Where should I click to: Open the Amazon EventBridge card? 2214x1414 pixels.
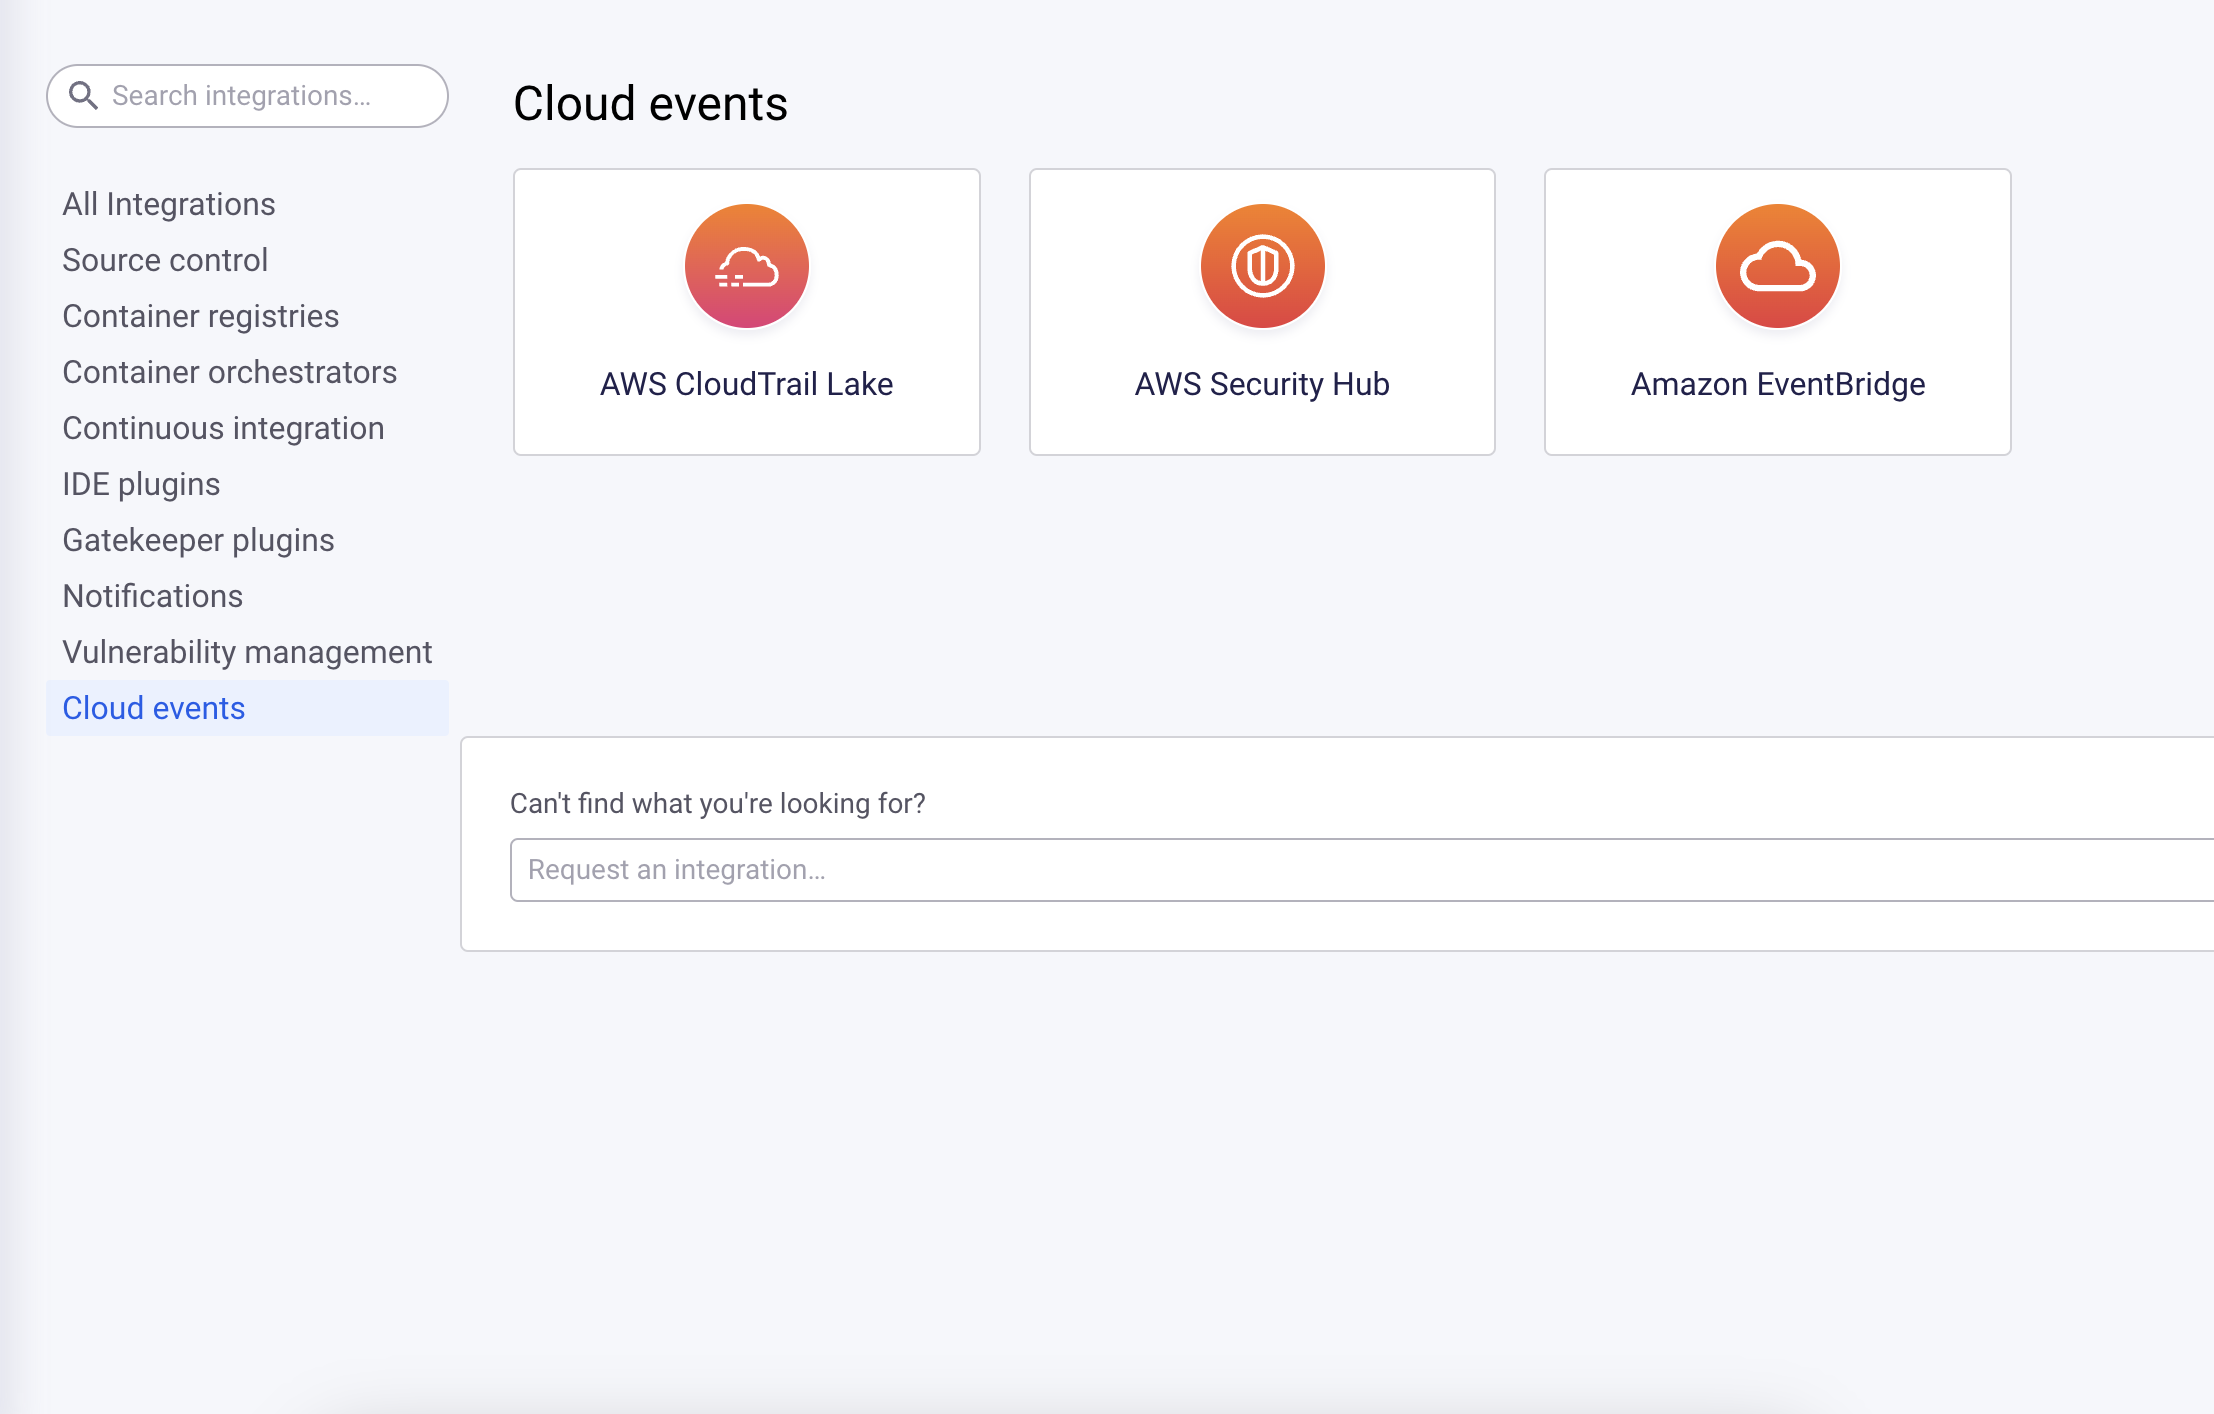coord(1777,313)
